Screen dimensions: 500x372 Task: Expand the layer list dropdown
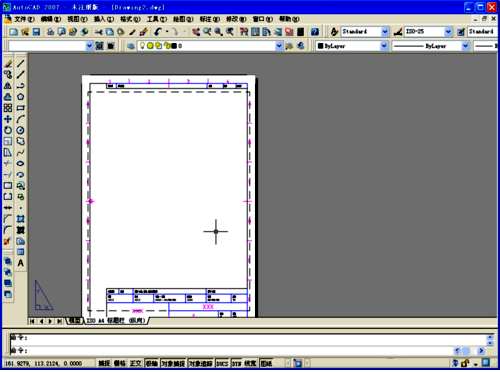point(279,46)
